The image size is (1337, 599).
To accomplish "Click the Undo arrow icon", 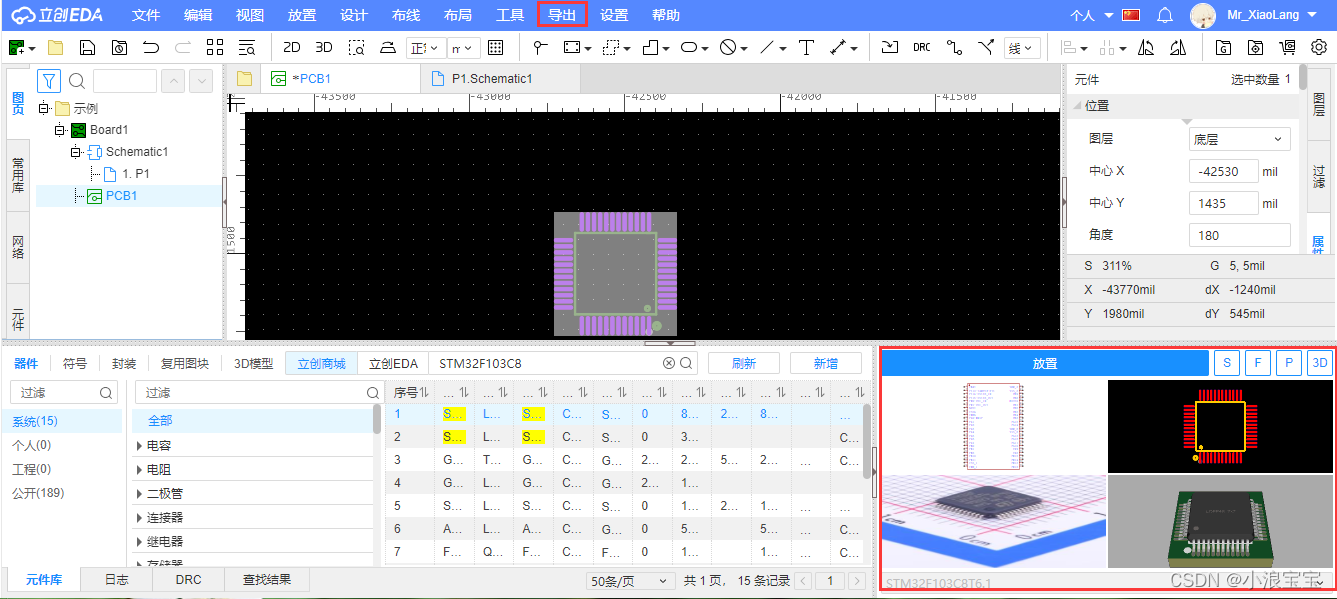I will pyautogui.click(x=151, y=48).
